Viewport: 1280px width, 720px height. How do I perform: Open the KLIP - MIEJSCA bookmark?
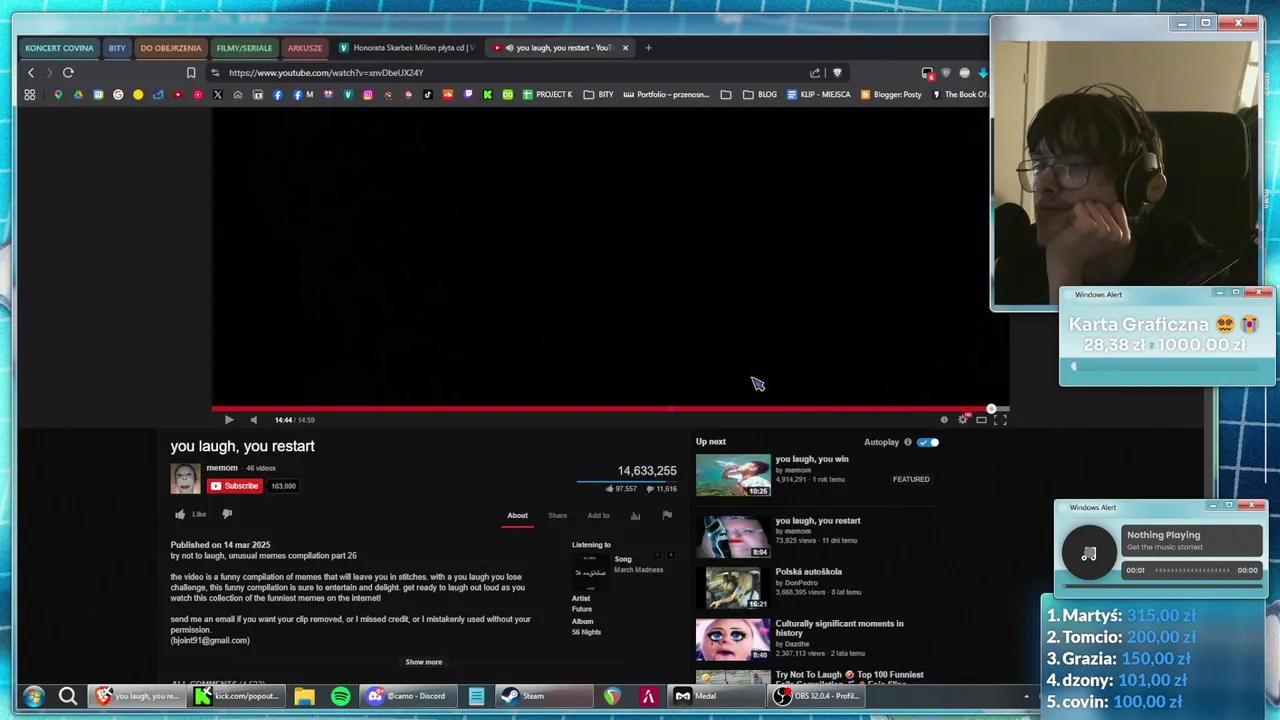click(x=818, y=95)
